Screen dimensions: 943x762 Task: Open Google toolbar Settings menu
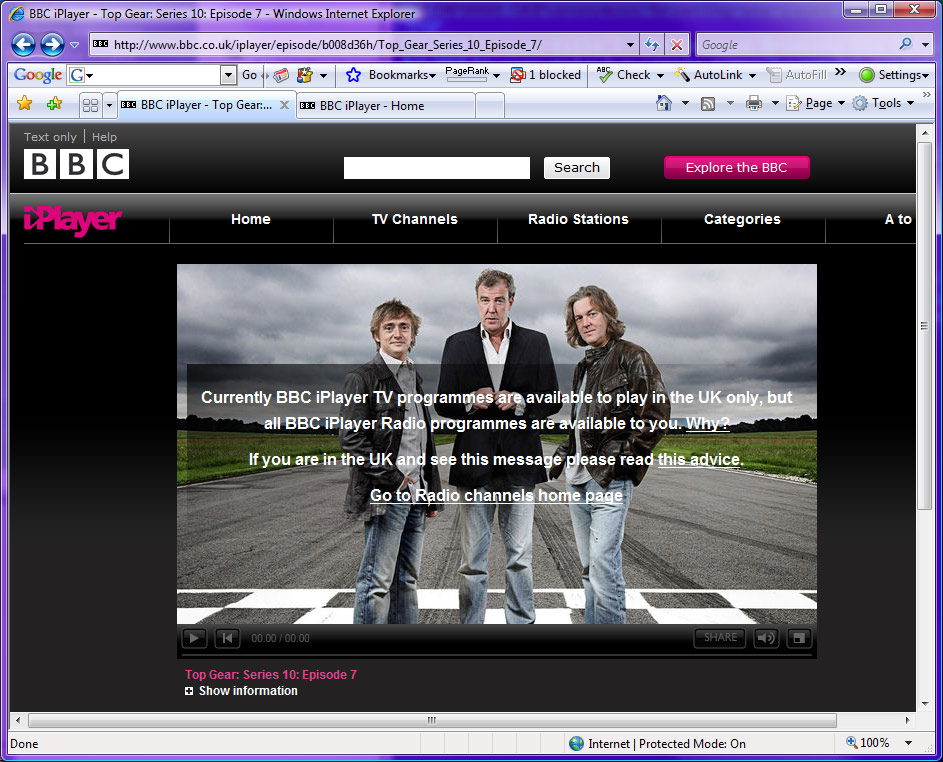[894, 75]
